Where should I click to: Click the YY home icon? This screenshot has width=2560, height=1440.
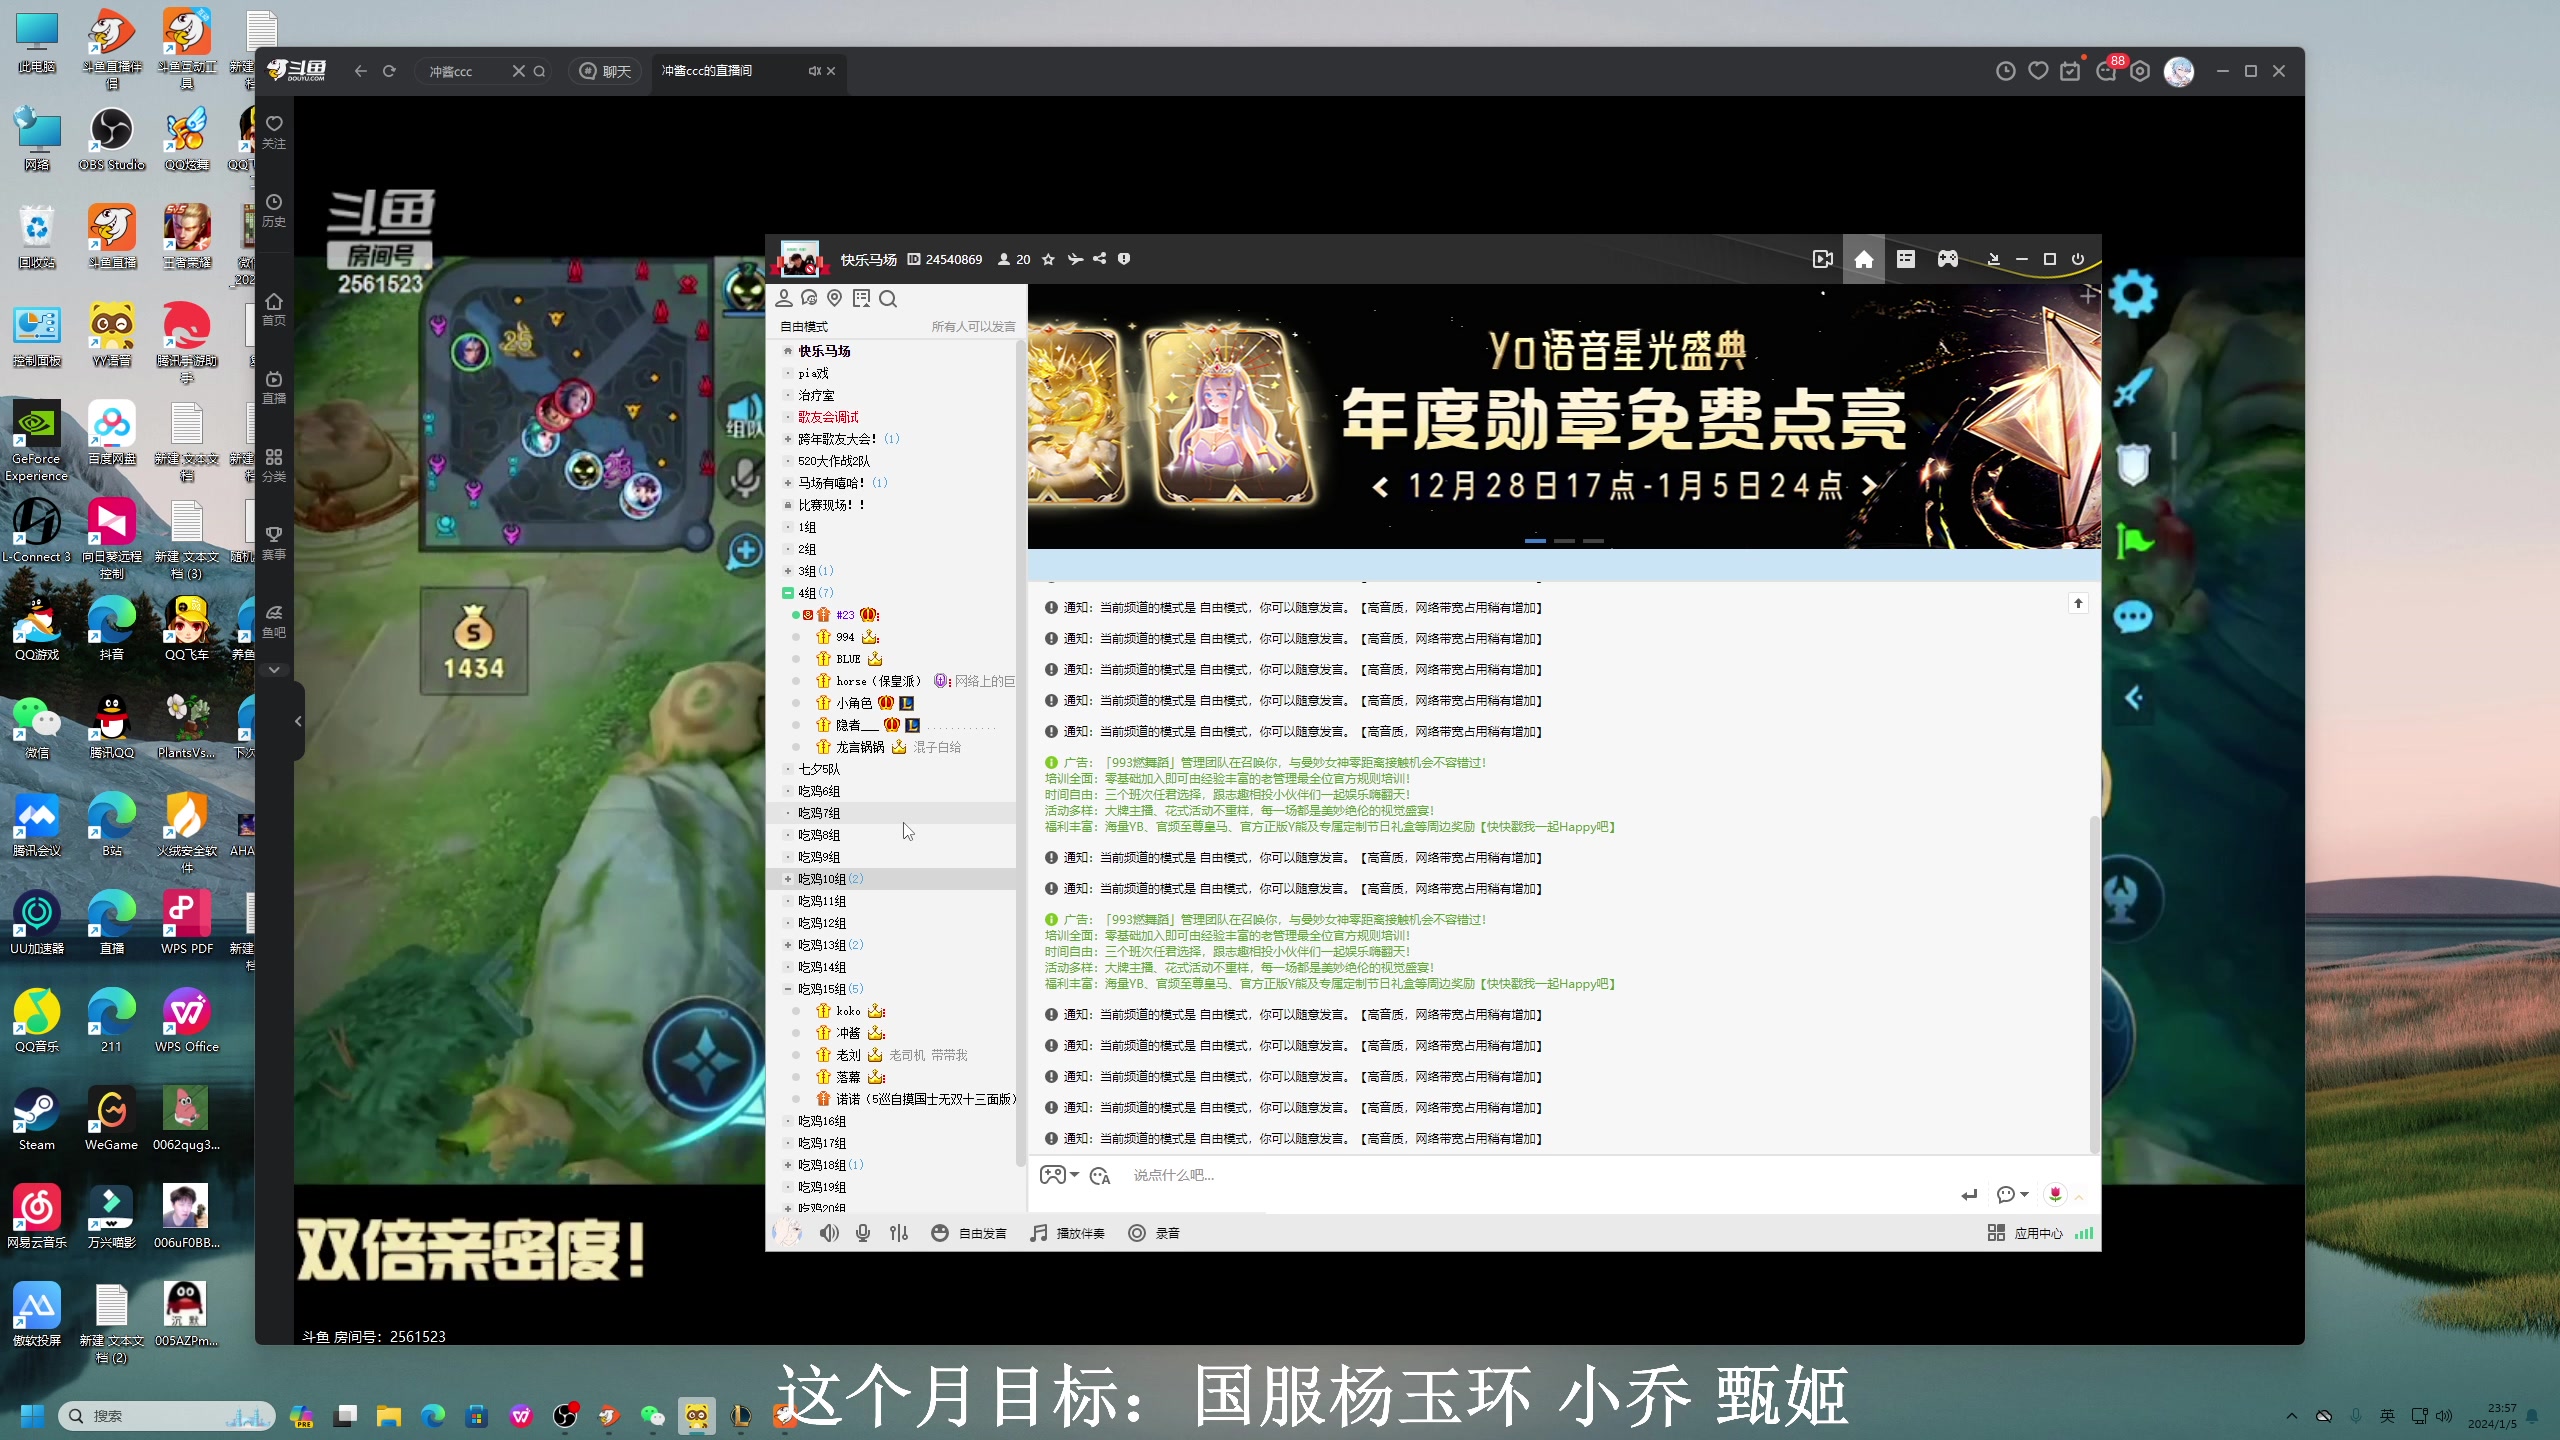(1864, 259)
